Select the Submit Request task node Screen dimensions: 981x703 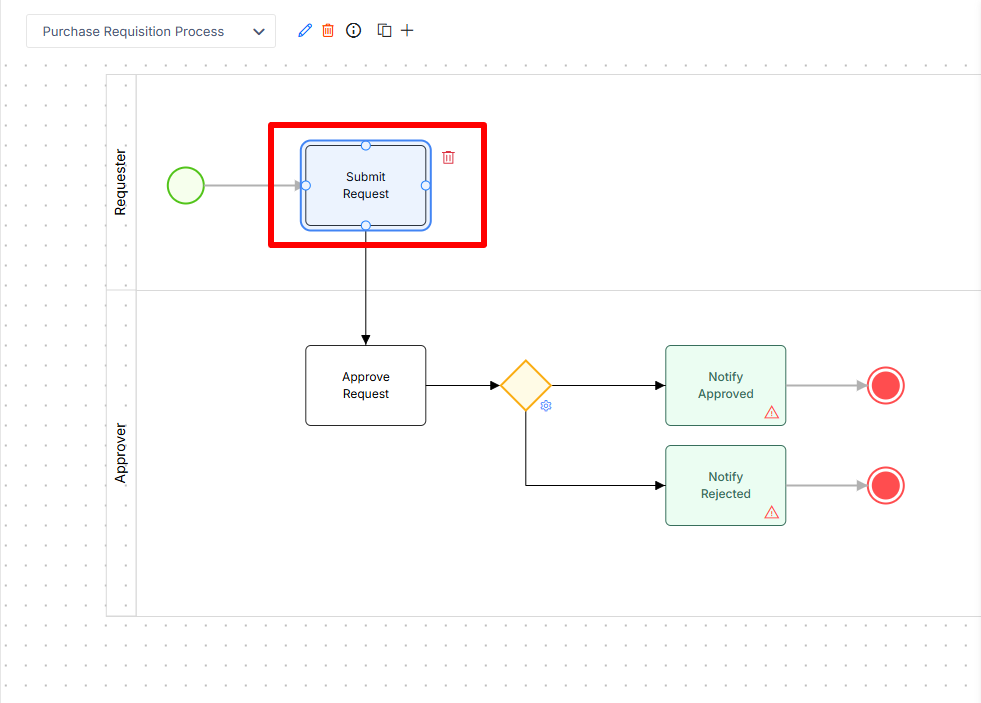[x=366, y=186]
